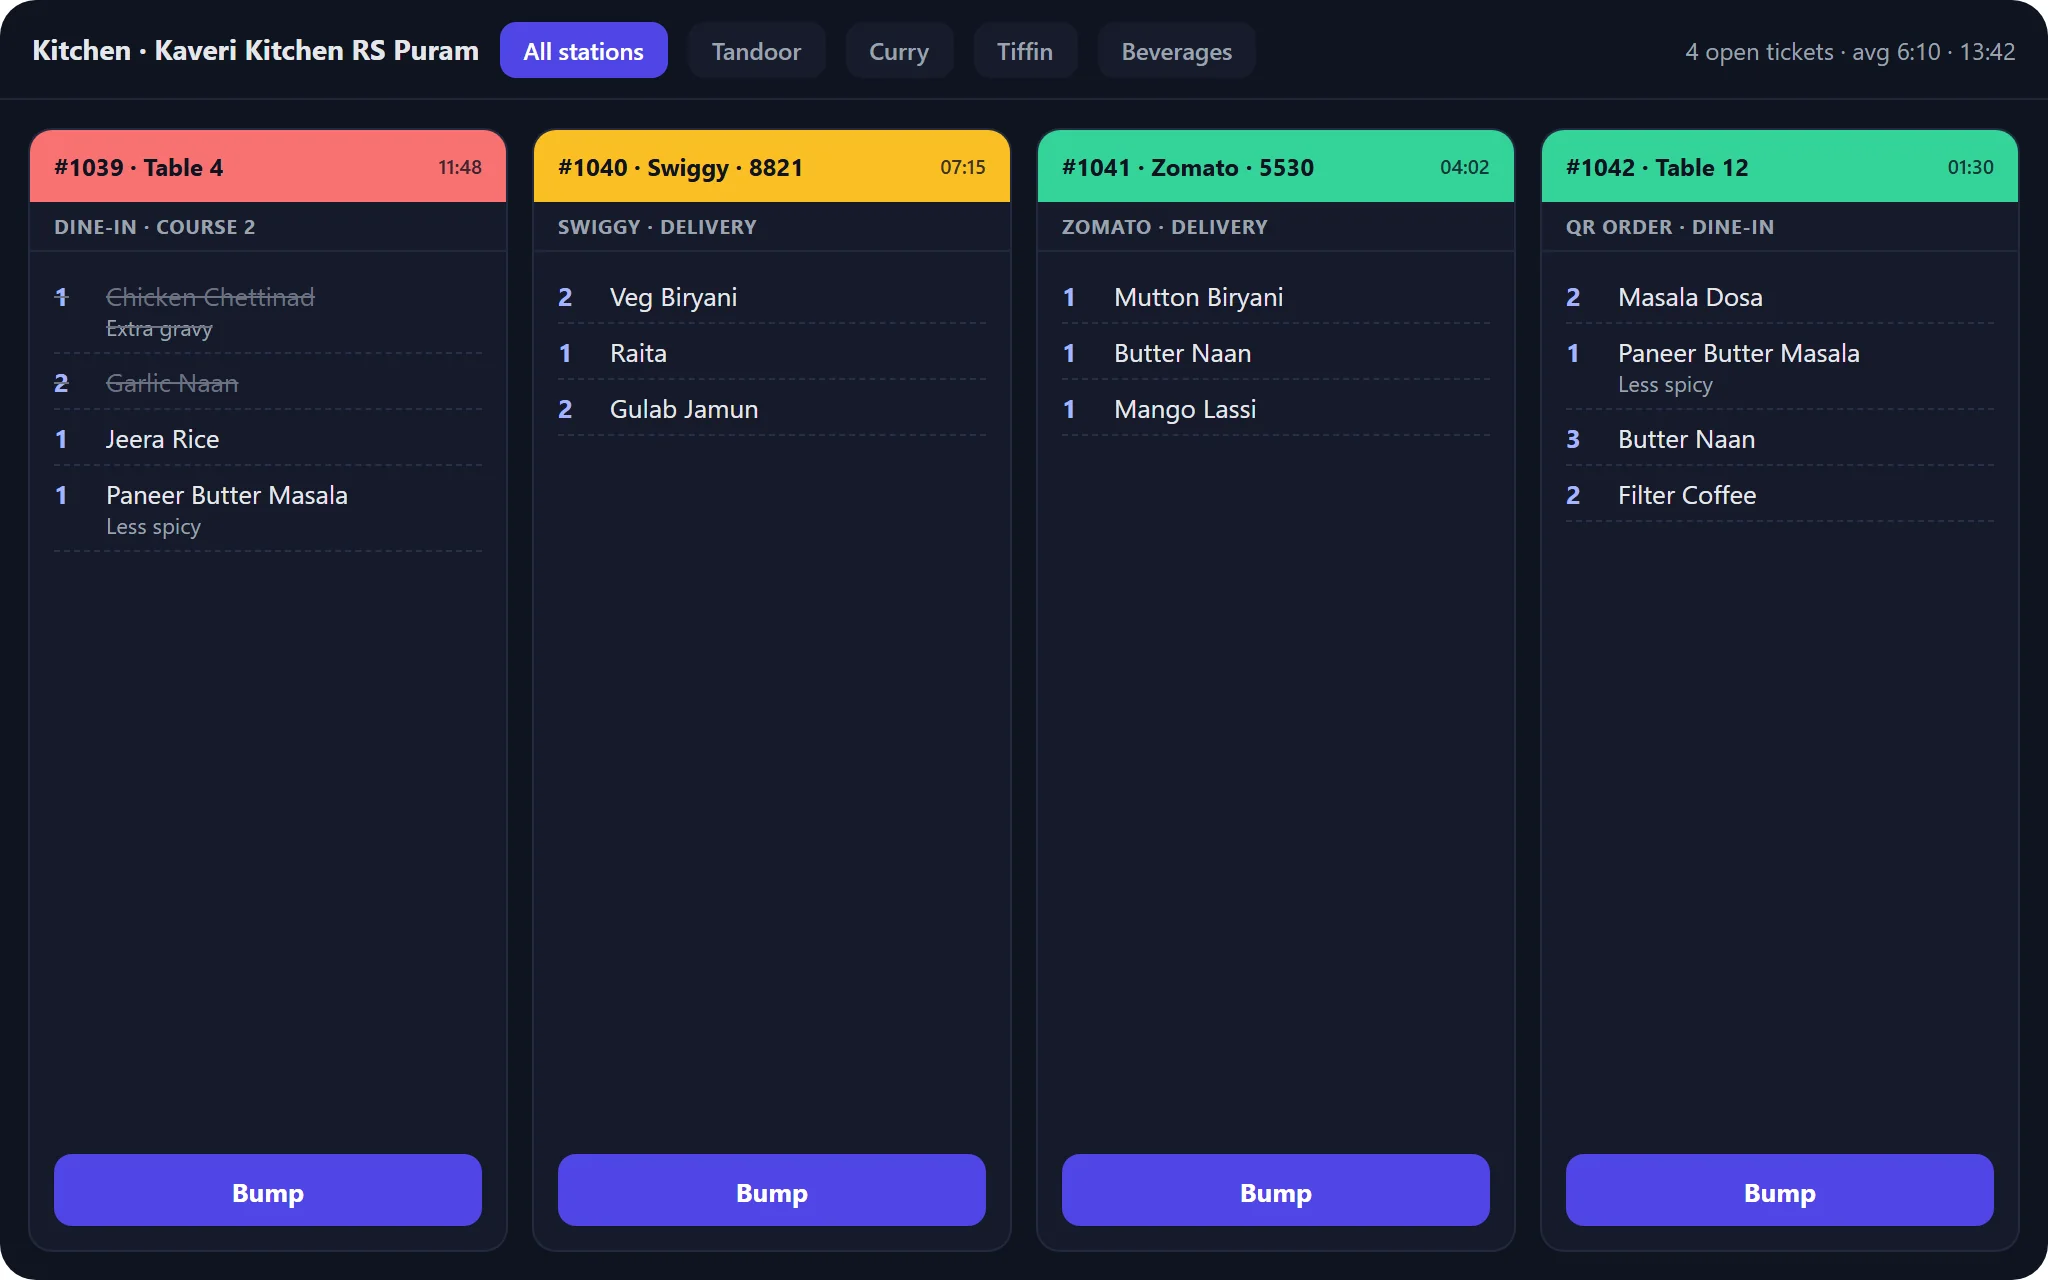Mark Butter Naan done on Zomato ticket
Screen dimensions: 2048x1280
[x=1276, y=353]
